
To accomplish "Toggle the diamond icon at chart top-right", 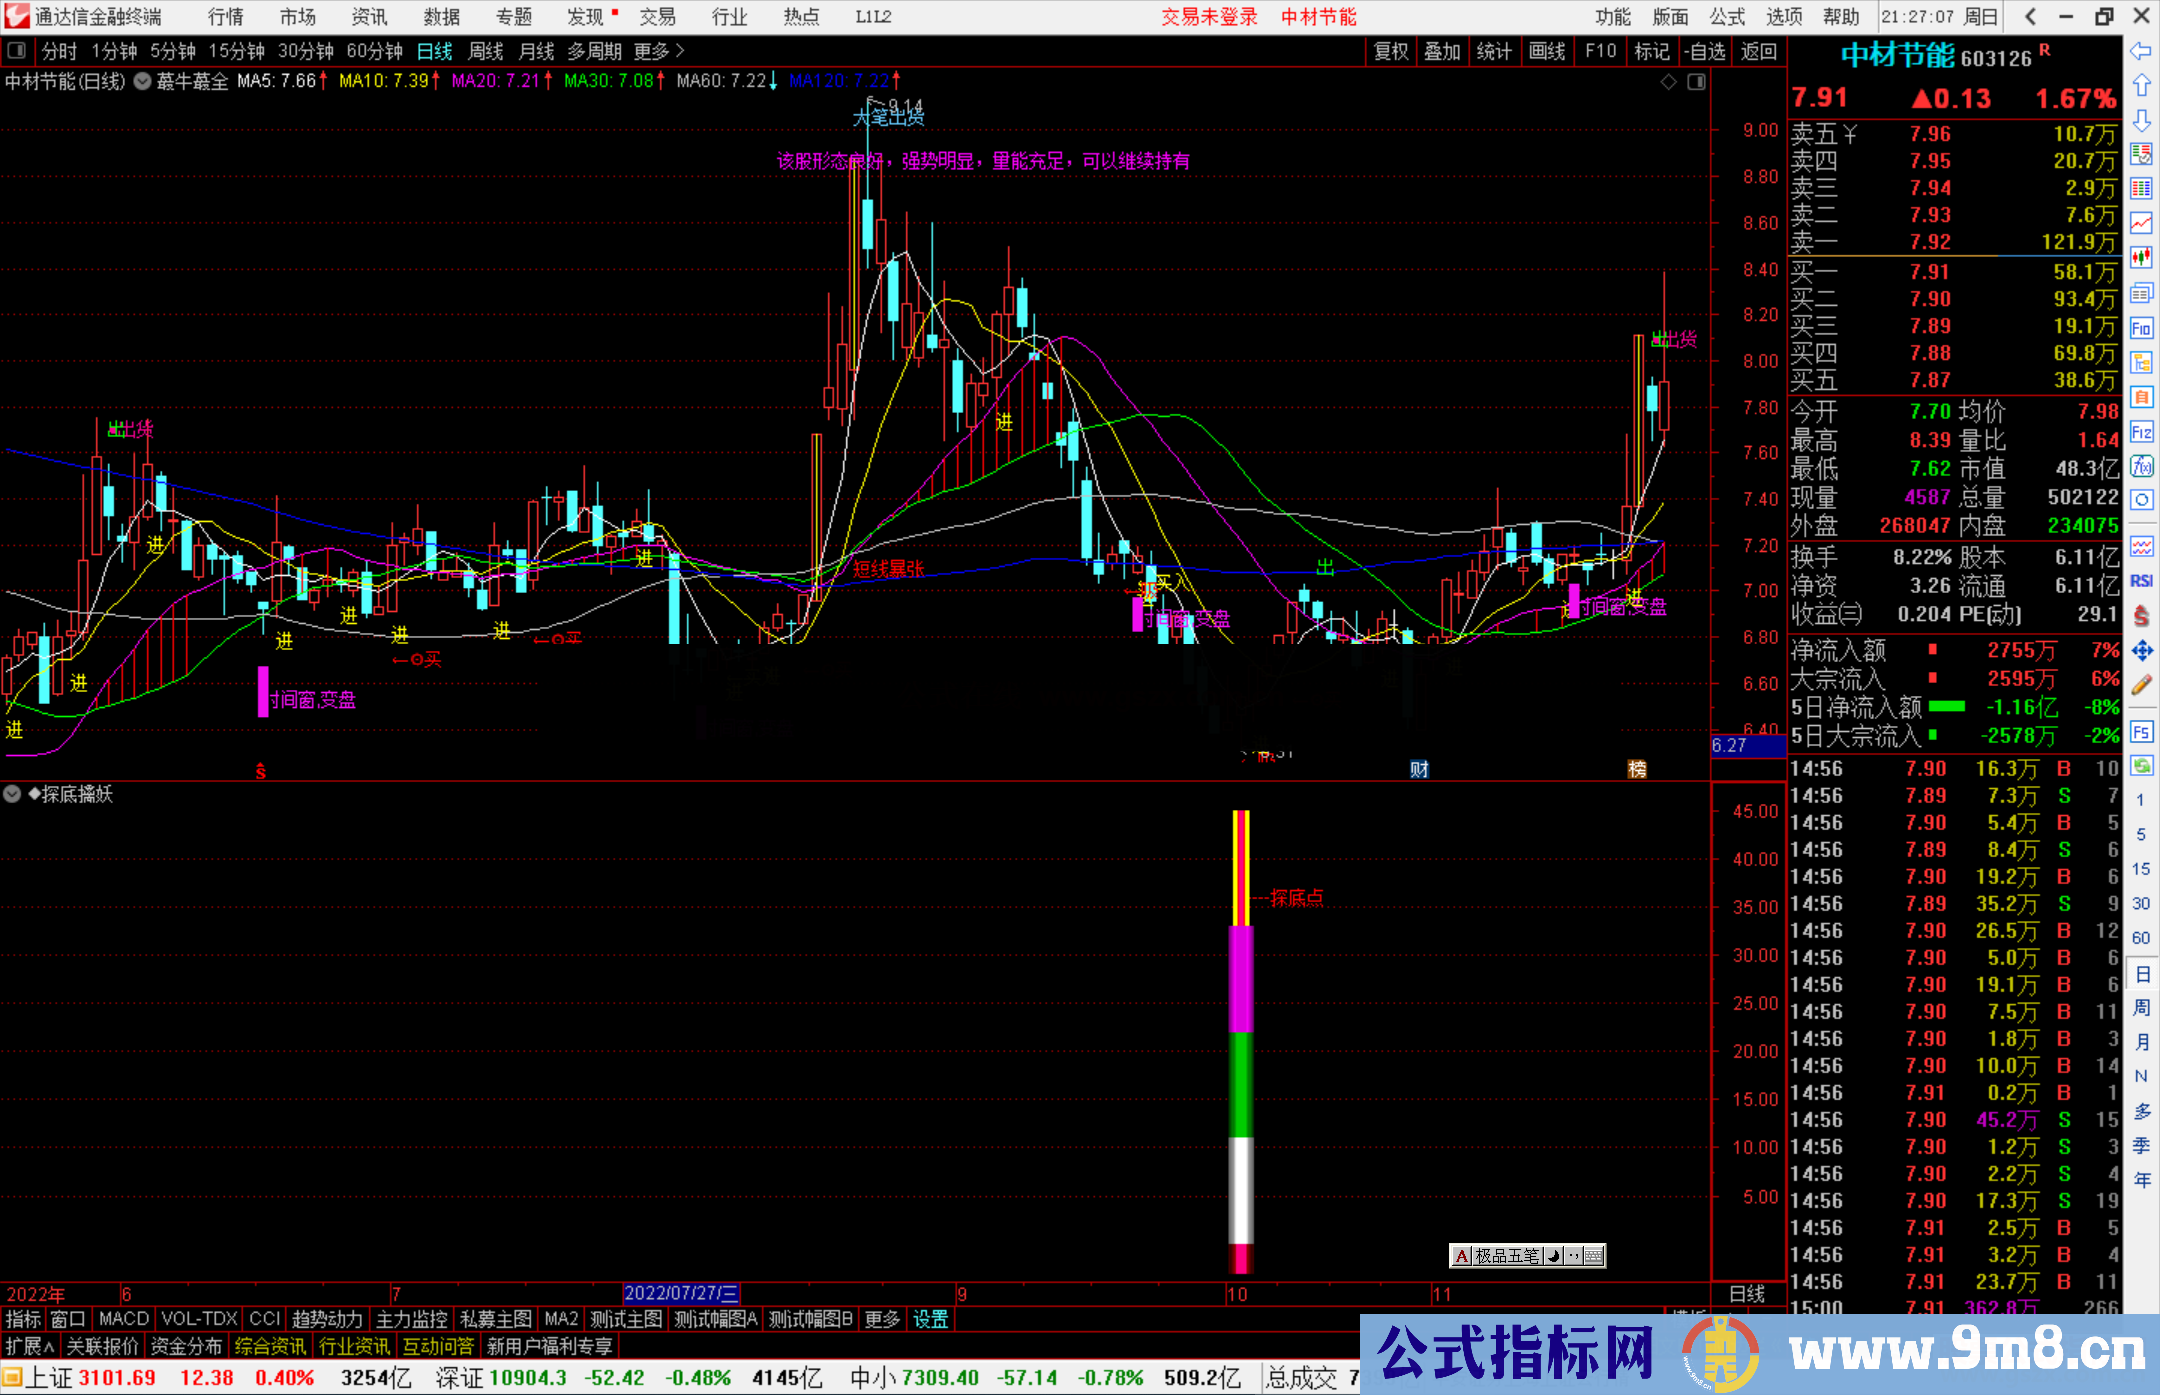I will (x=1668, y=82).
